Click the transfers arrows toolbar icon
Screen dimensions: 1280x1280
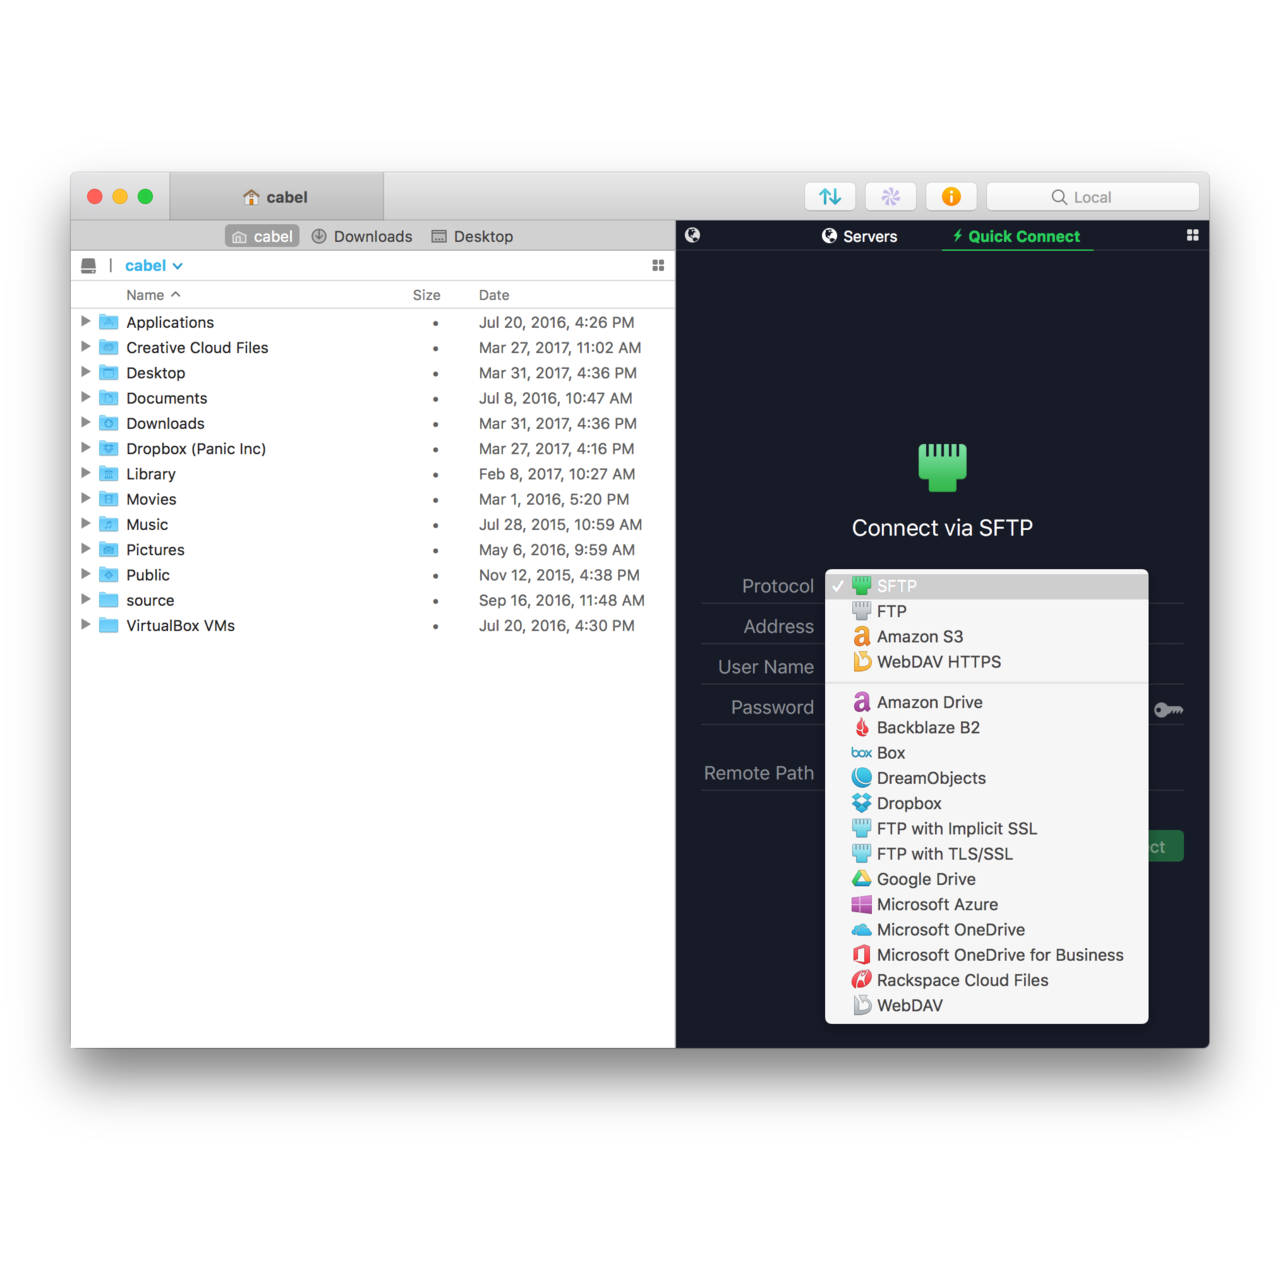(830, 197)
